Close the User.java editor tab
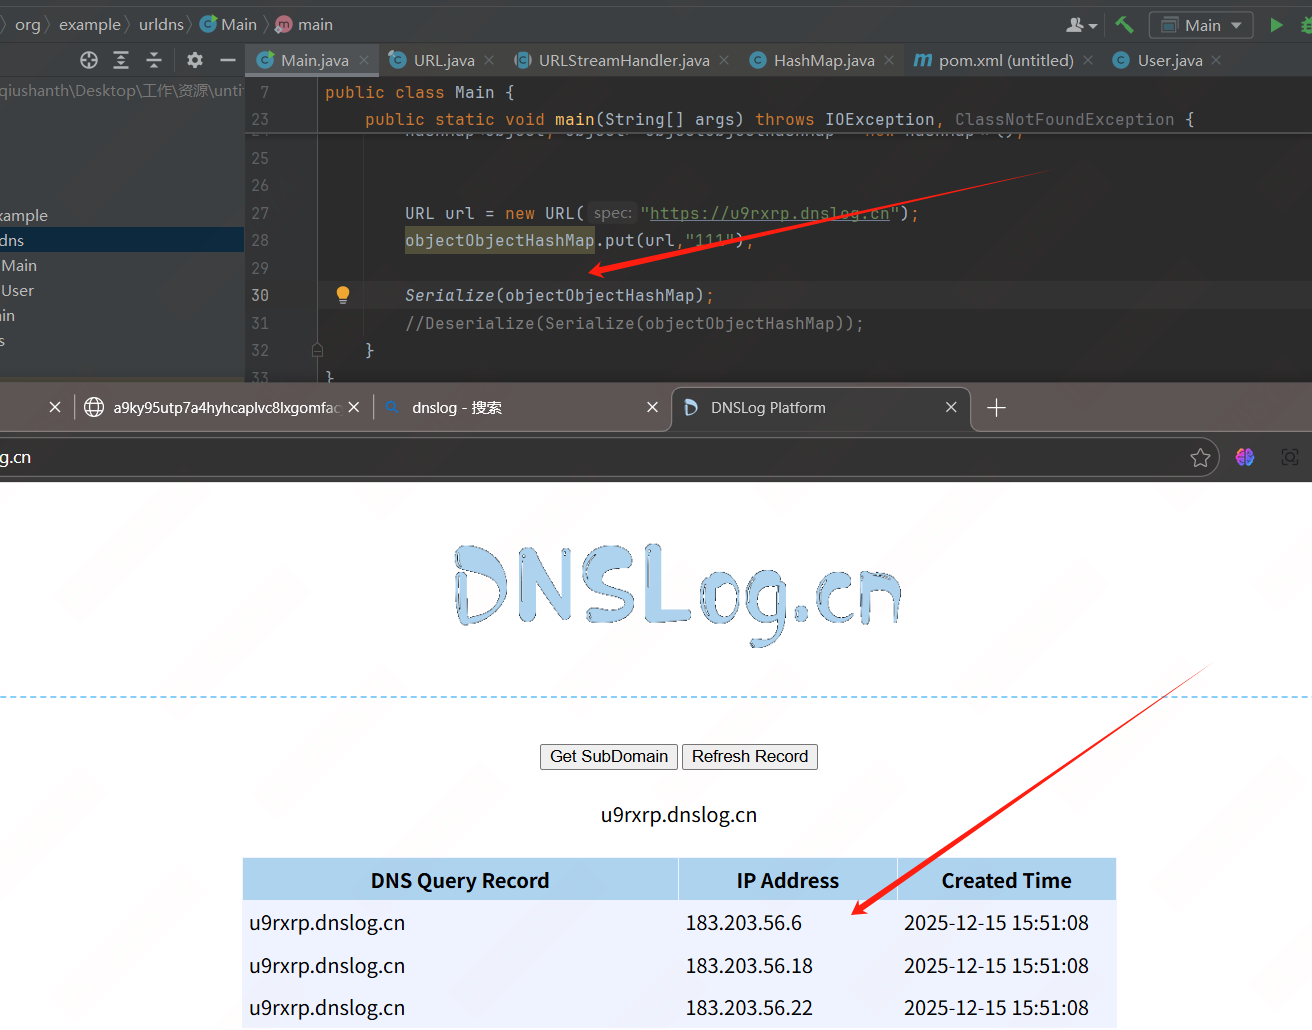The width and height of the screenshot is (1312, 1030). [1216, 60]
